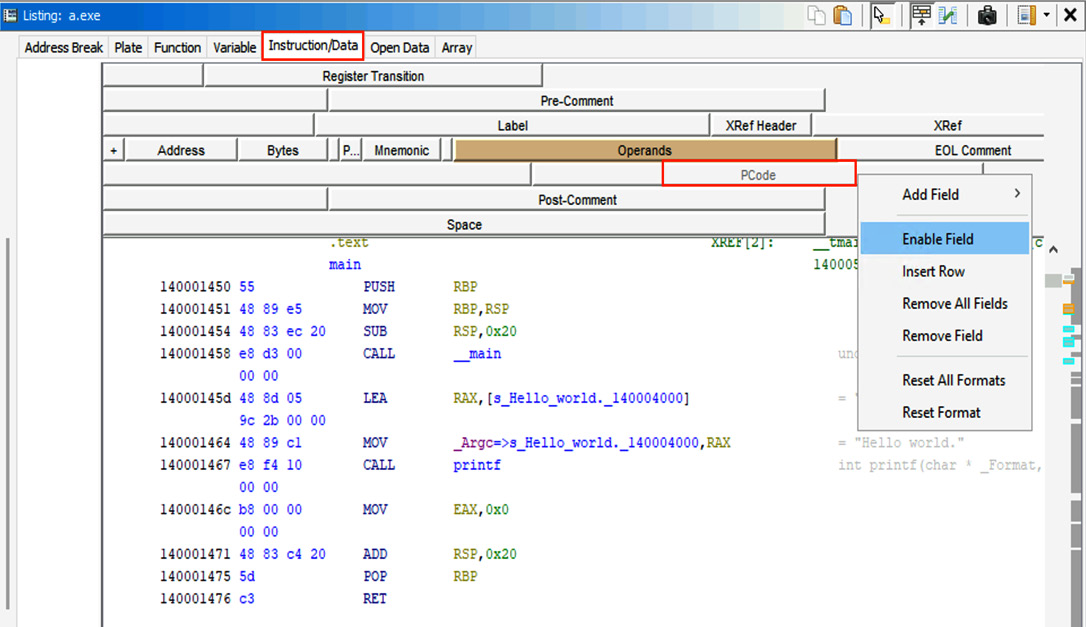Toggle the edit listing fields icon
Image resolution: width=1086 pixels, height=627 pixels.
(x=921, y=15)
